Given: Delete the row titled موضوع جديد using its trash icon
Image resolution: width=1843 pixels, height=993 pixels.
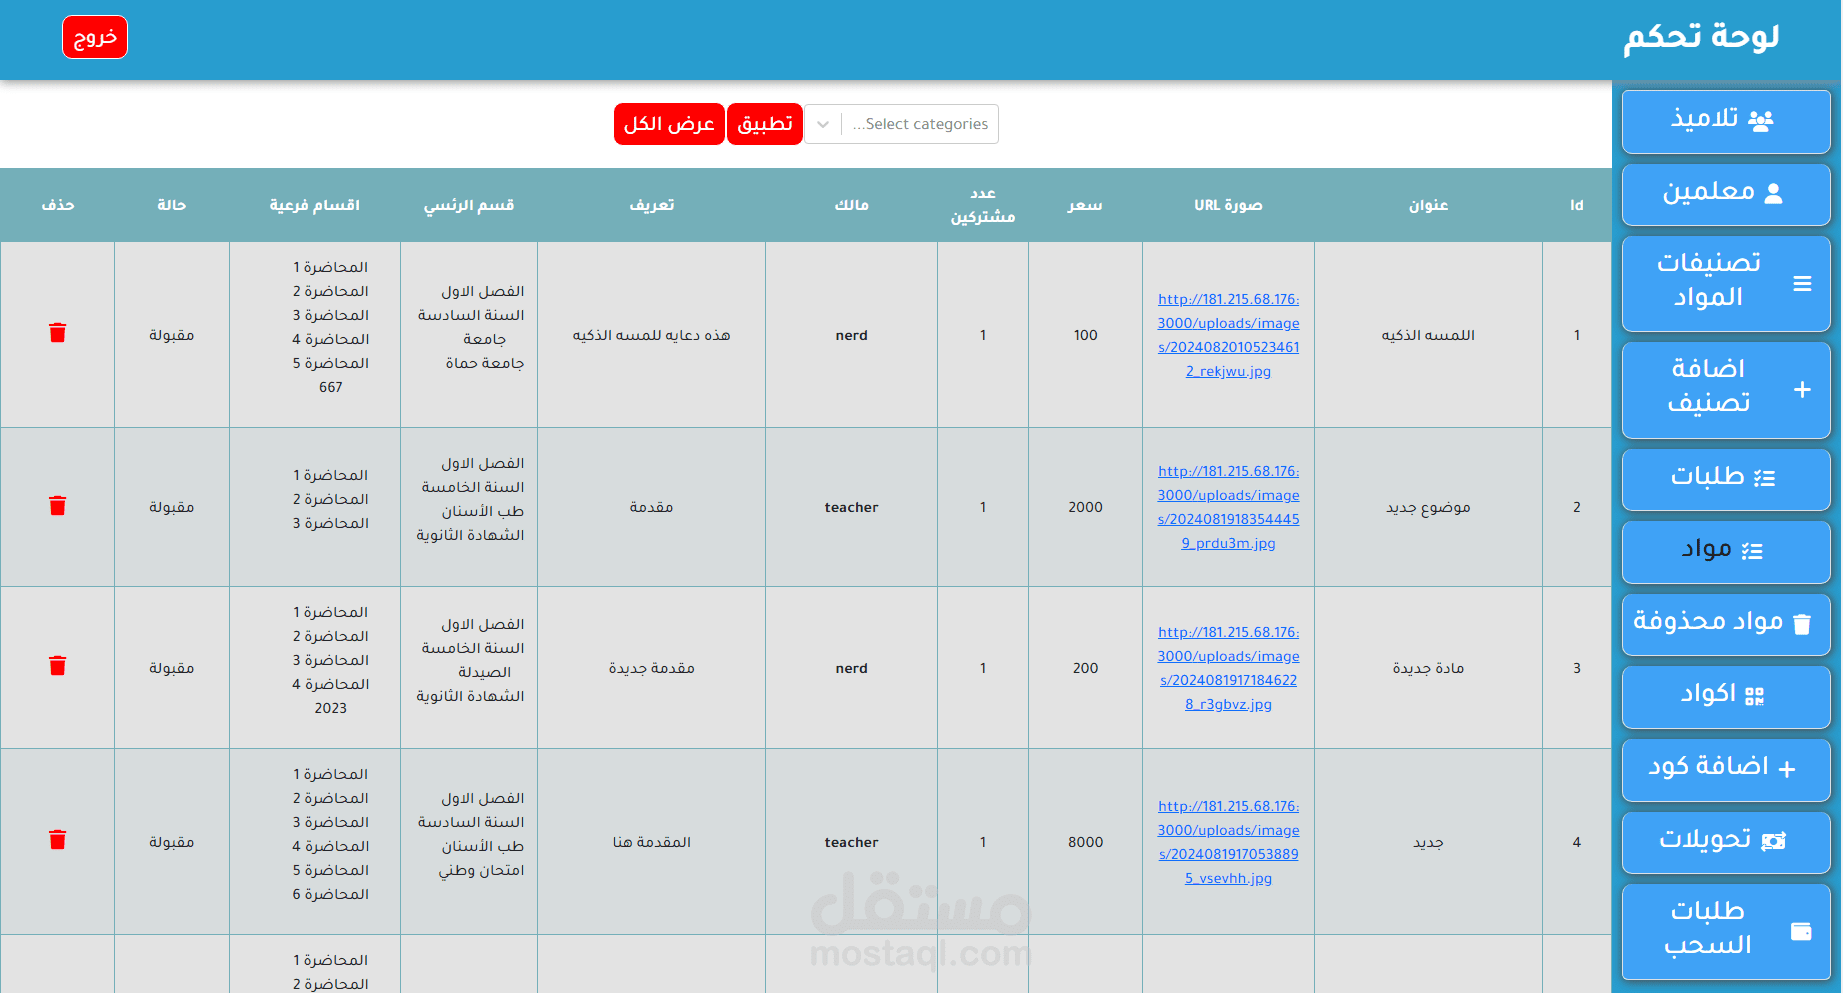Looking at the screenshot, I should click(57, 507).
